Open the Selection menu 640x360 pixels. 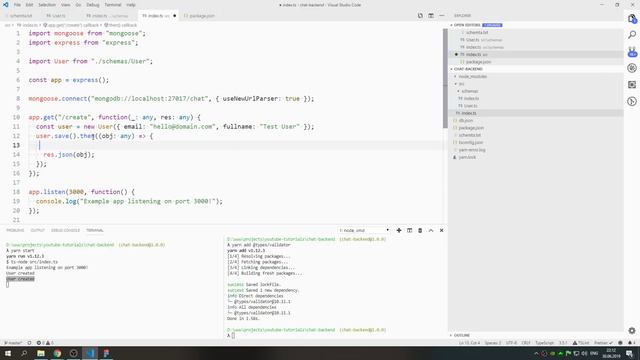[47, 5]
